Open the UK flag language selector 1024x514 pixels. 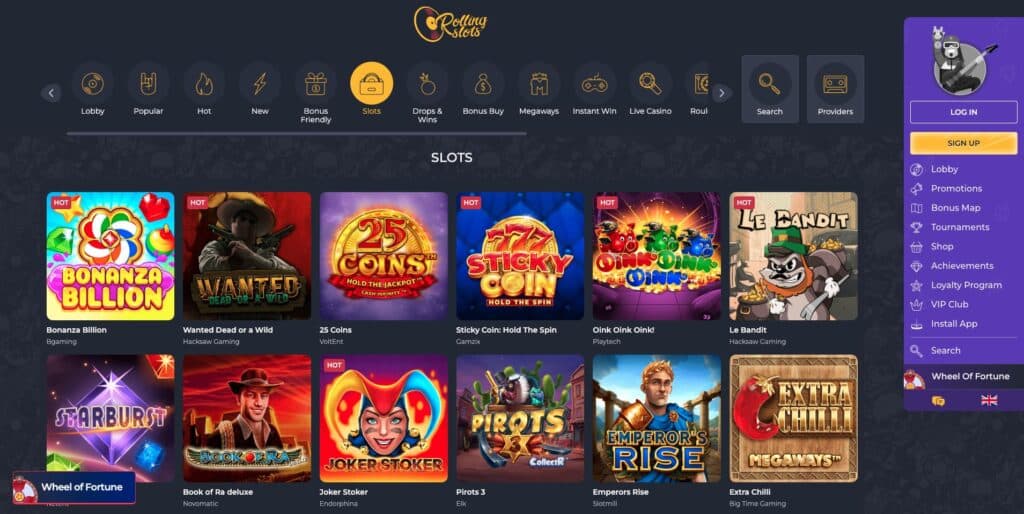point(989,400)
